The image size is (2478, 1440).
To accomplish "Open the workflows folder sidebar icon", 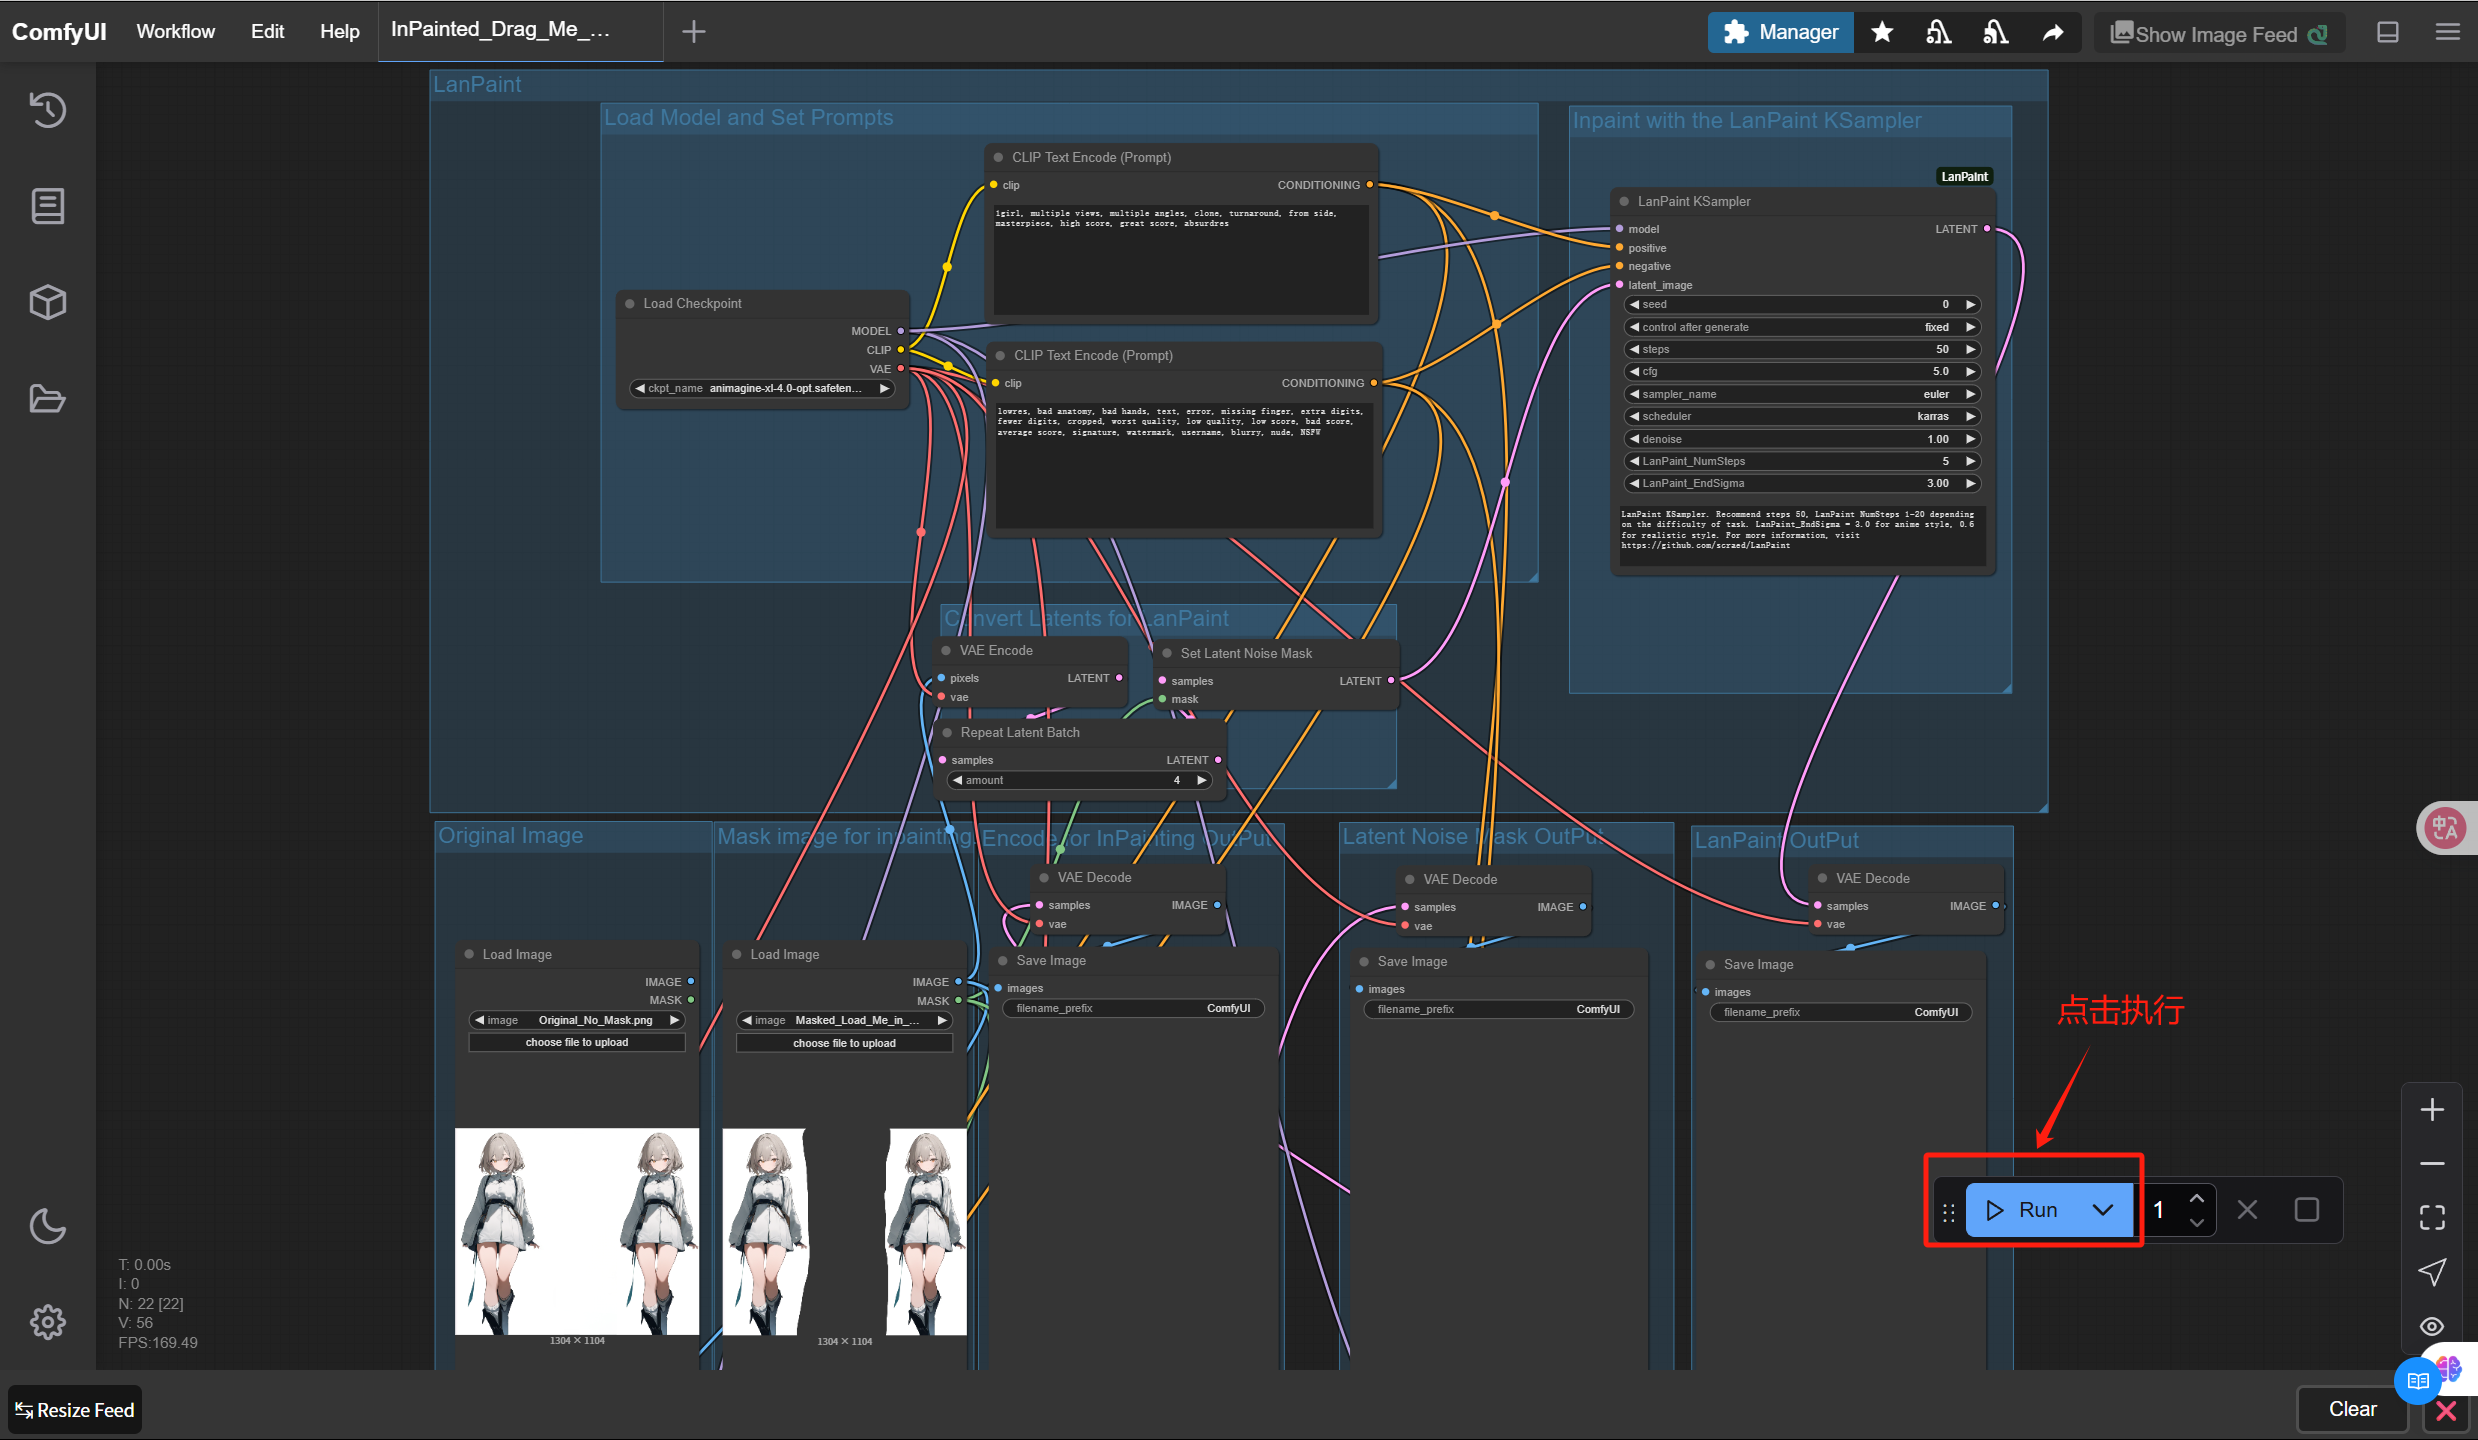I will (47, 399).
